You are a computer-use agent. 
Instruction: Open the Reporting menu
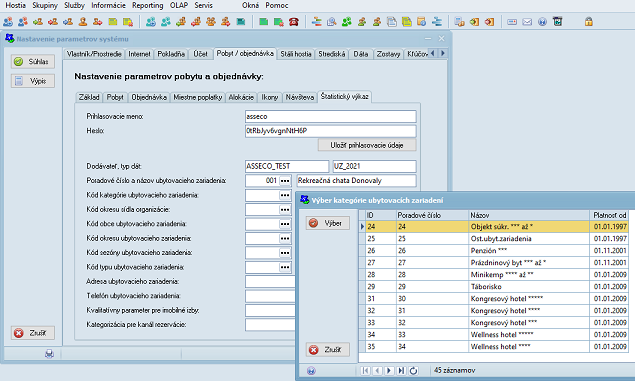(x=147, y=5)
